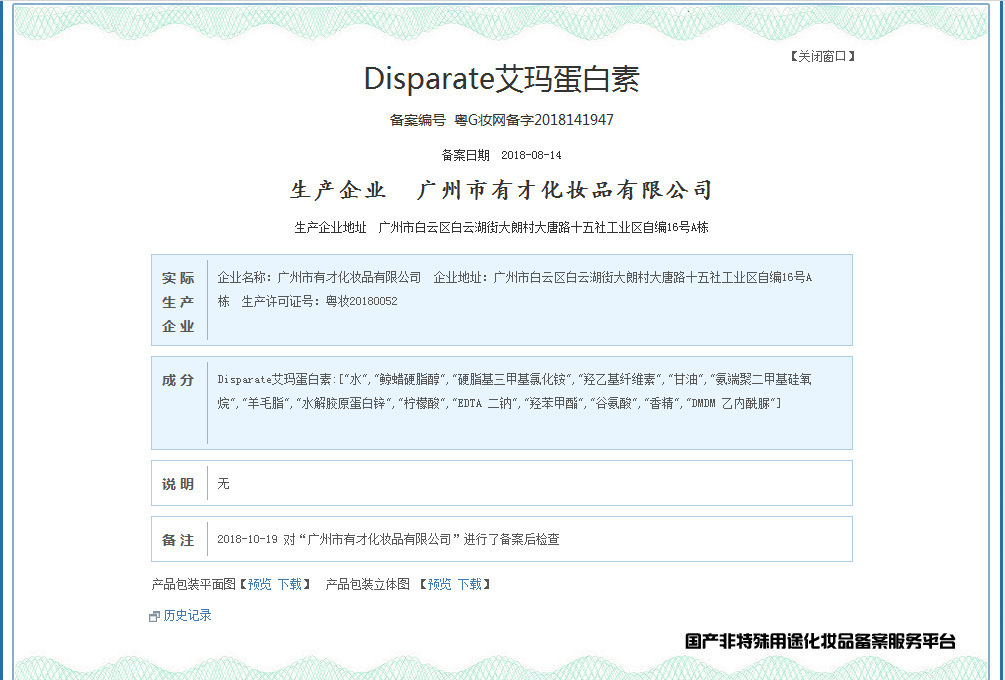Click the 实际生产企业 row label
This screenshot has width=1005, height=680.
[178, 301]
